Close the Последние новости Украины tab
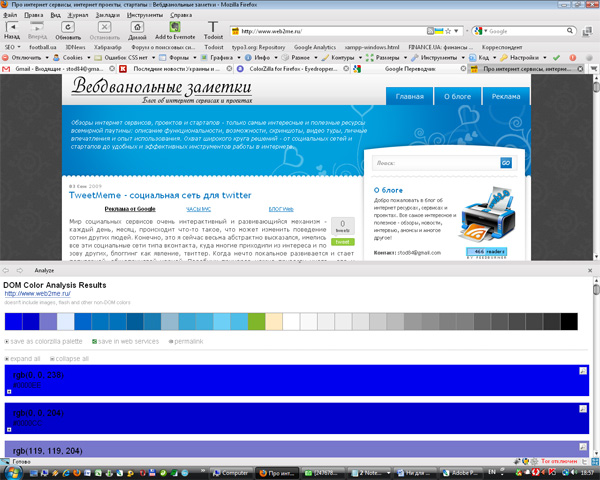The image size is (600, 480). point(229,69)
